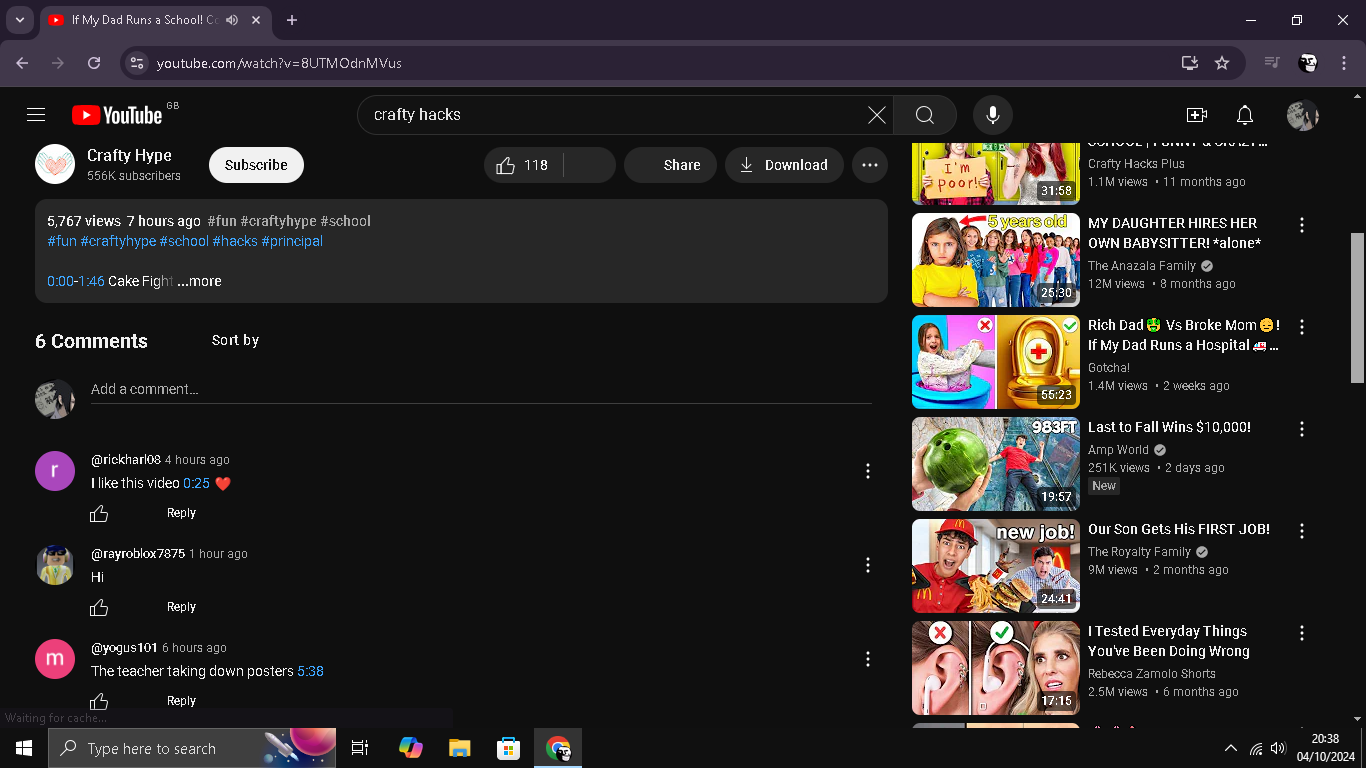Show hidden system tray icons
The width and height of the screenshot is (1366, 768).
click(1230, 748)
